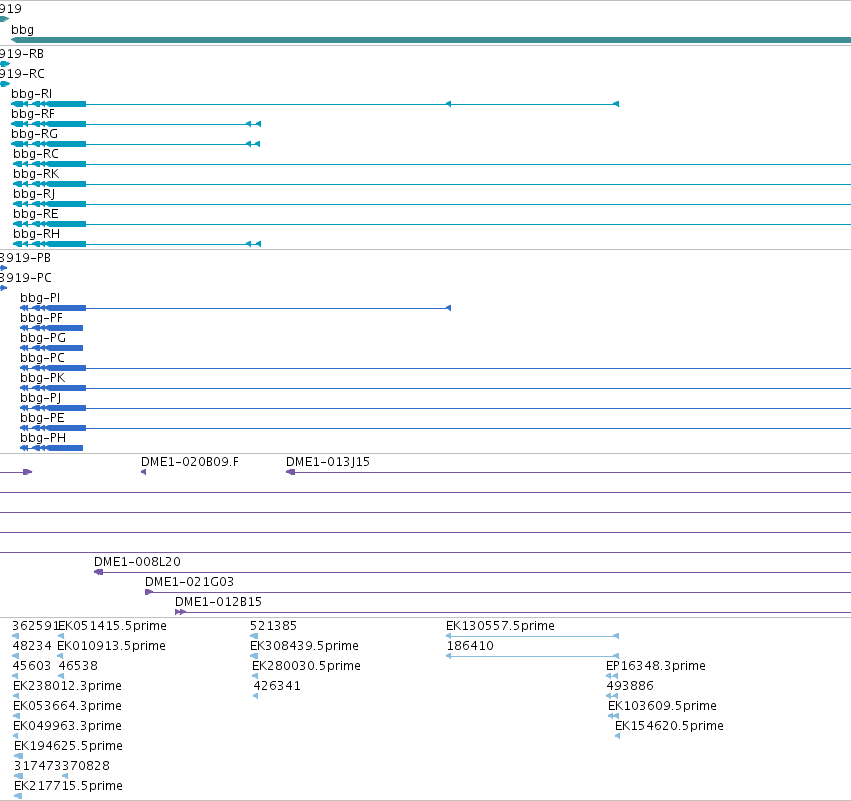Select transcript label bbg-RE

click(36, 214)
